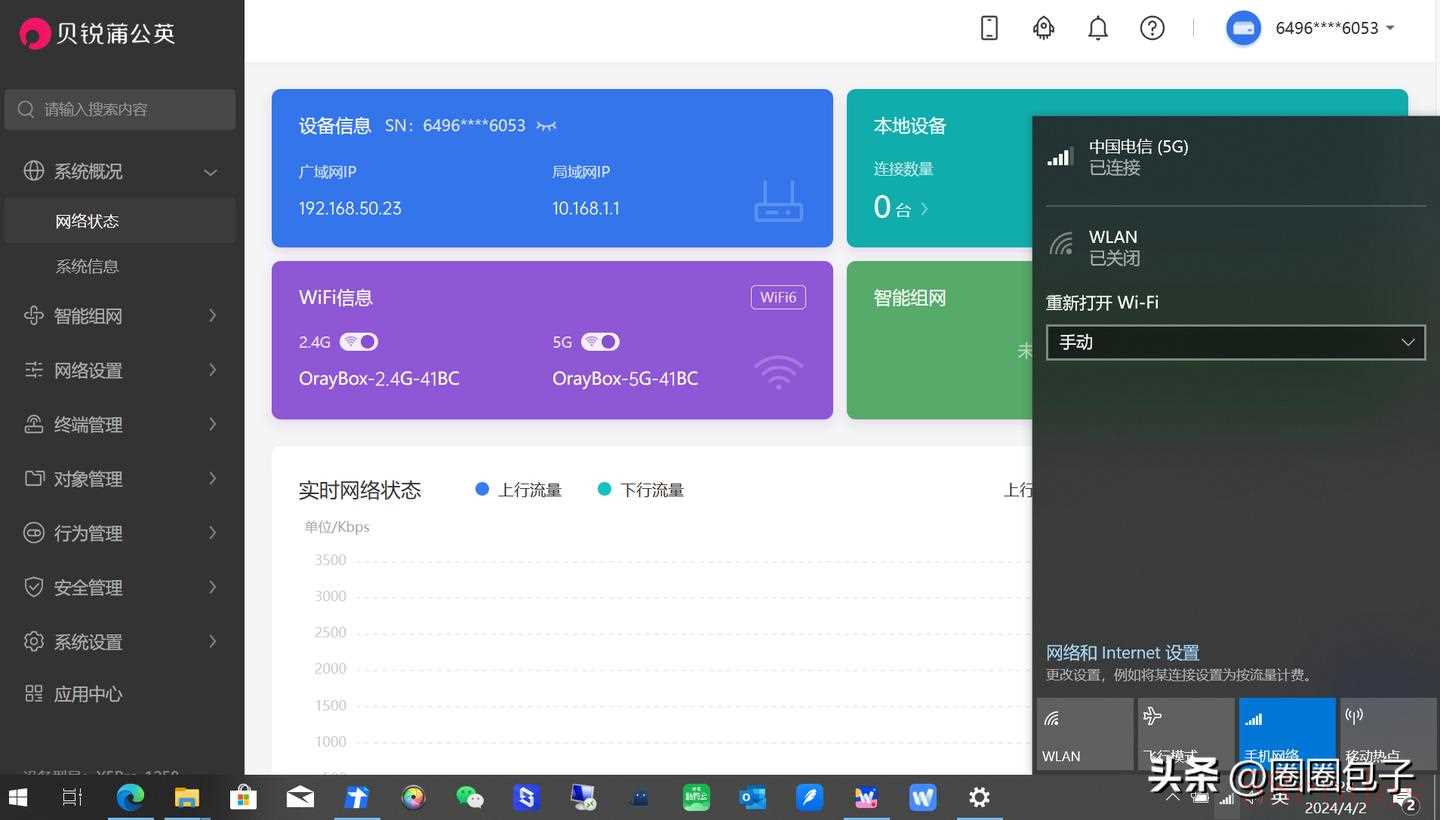Open account dropdown 6496****6053
The image size is (1440, 820).
pos(1311,28)
